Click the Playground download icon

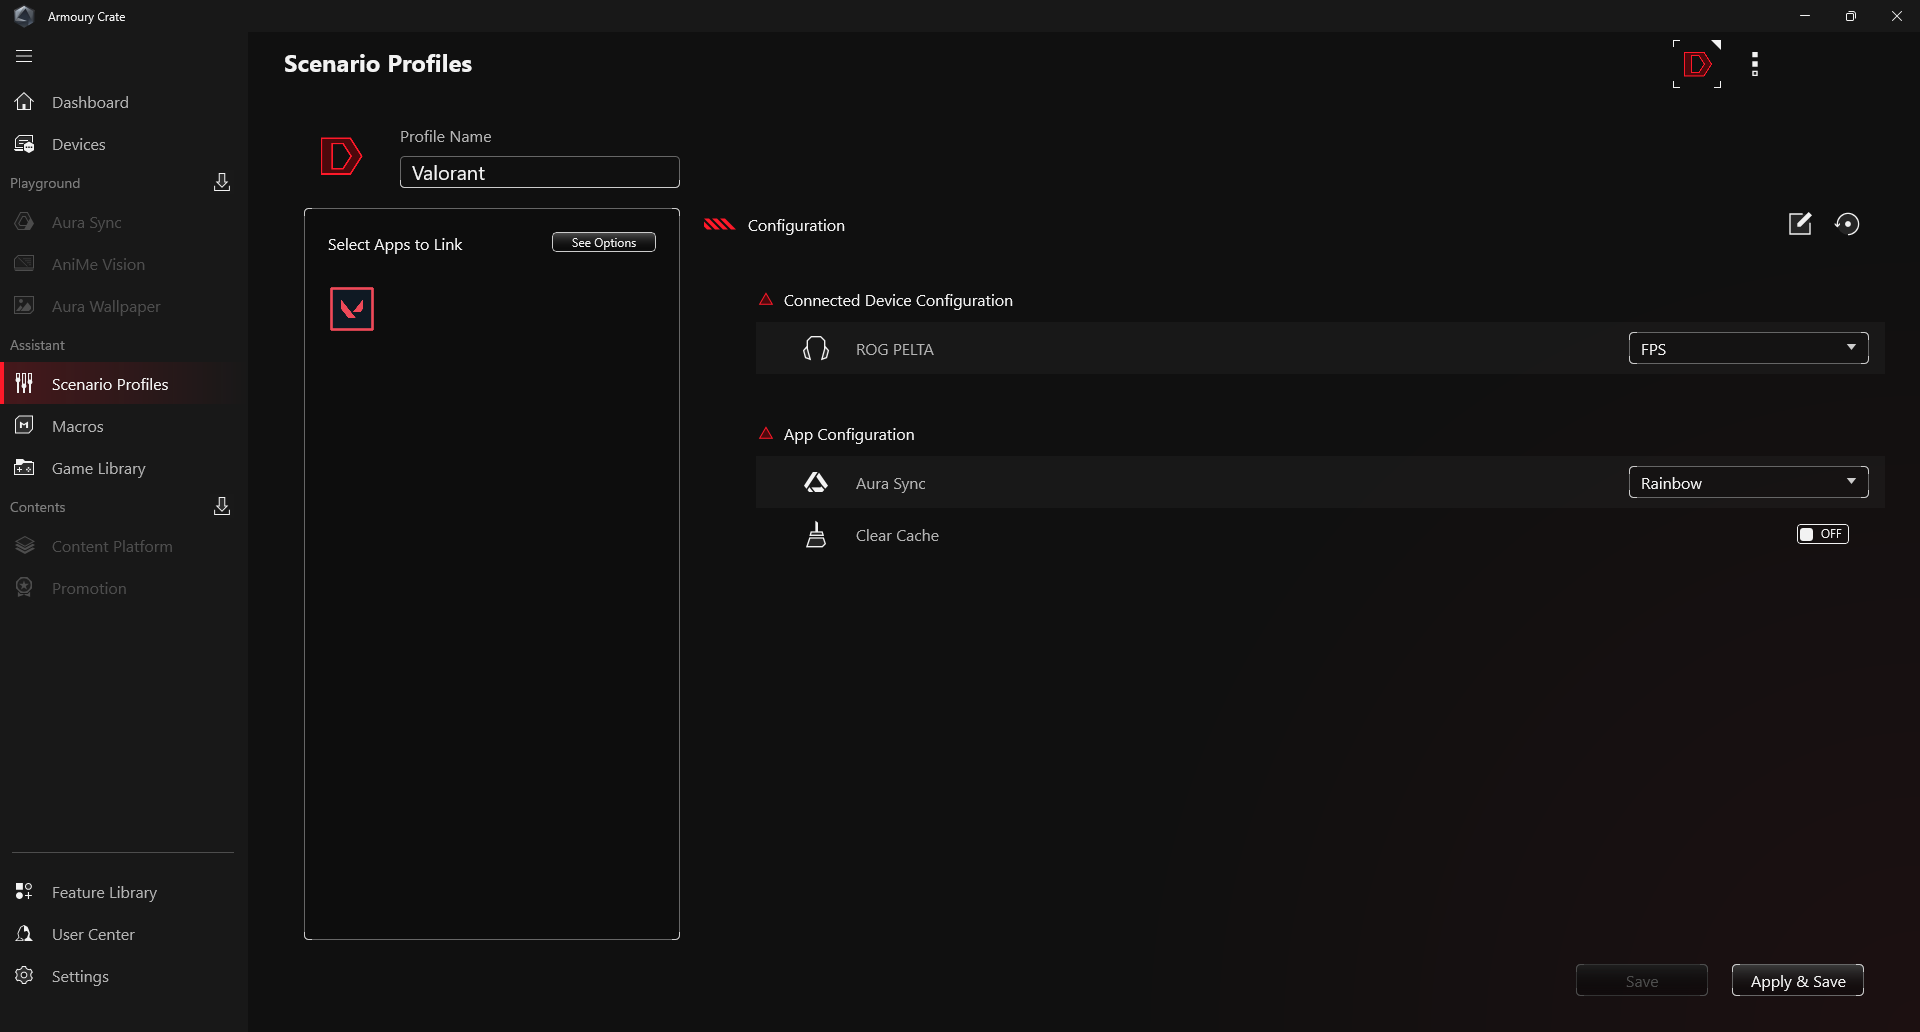(222, 182)
